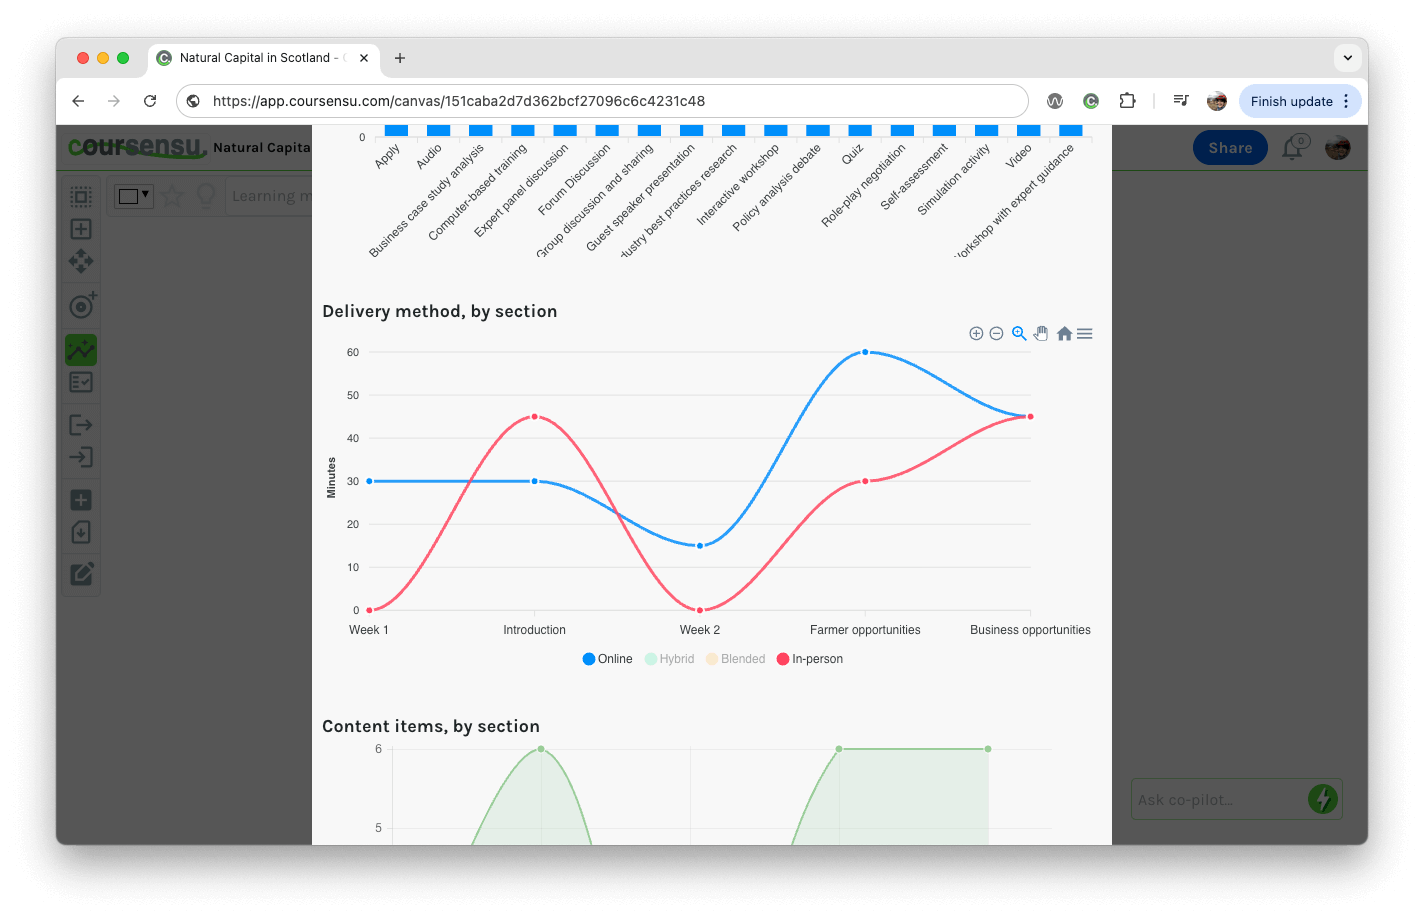This screenshot has width=1424, height=919.
Task: Activate the magnifier selection zoom tool
Action: [1019, 334]
